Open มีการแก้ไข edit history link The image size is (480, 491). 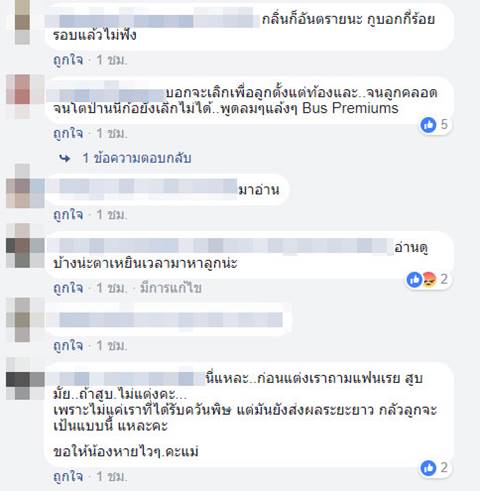[171, 288]
